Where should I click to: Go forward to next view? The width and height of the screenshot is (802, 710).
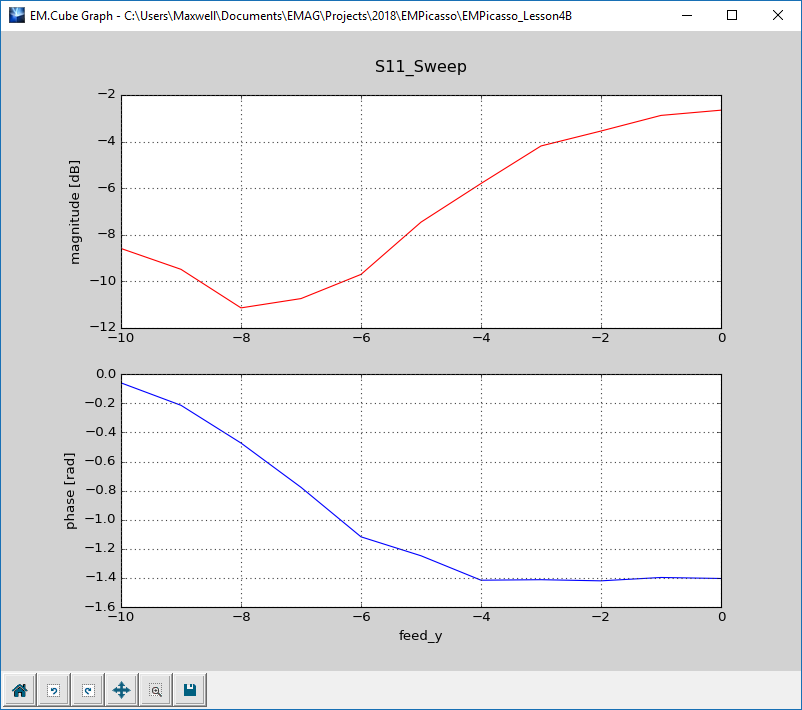87,690
